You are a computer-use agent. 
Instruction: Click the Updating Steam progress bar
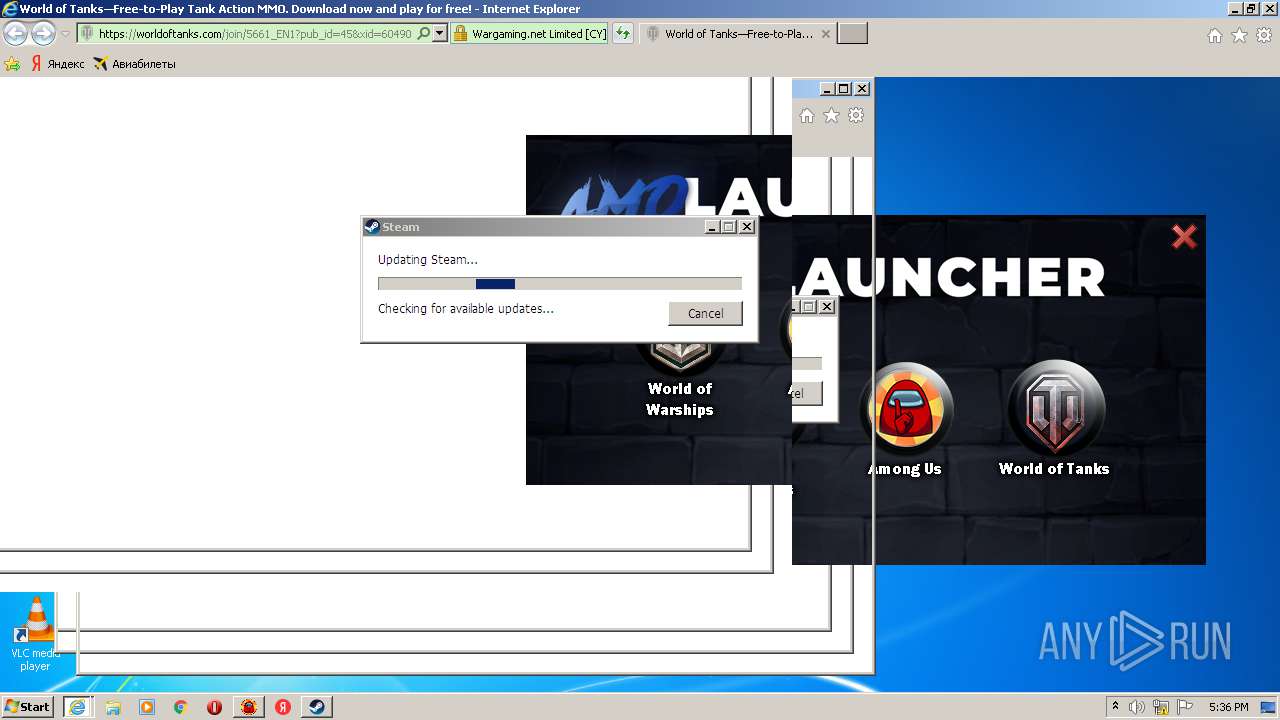pyautogui.click(x=560, y=284)
